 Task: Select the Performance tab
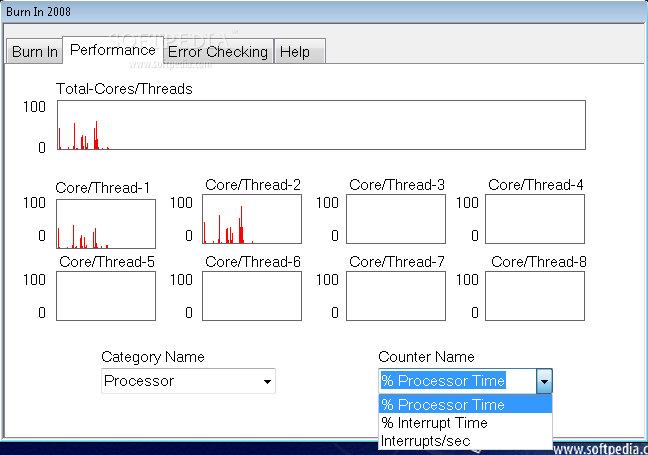113,50
